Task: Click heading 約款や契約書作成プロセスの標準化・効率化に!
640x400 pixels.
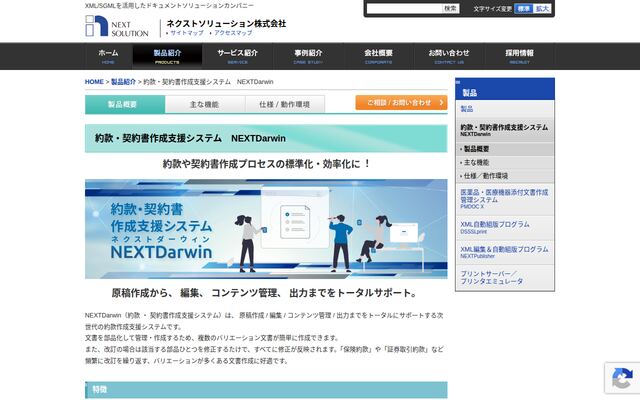Action: tap(266, 164)
